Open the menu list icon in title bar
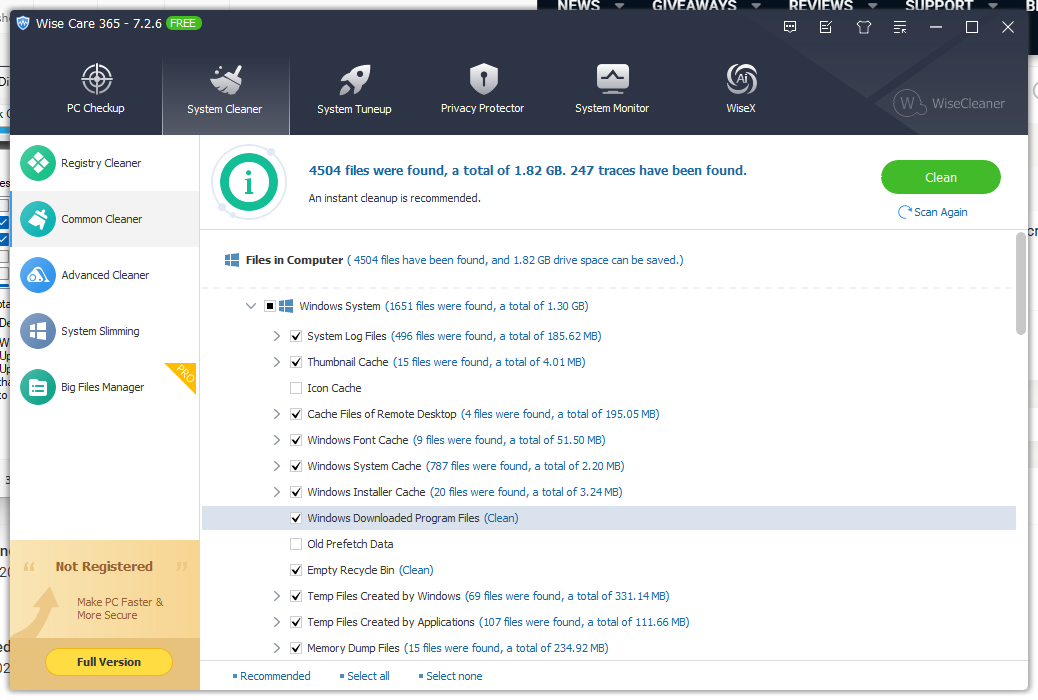The width and height of the screenshot is (1038, 700). tap(900, 27)
